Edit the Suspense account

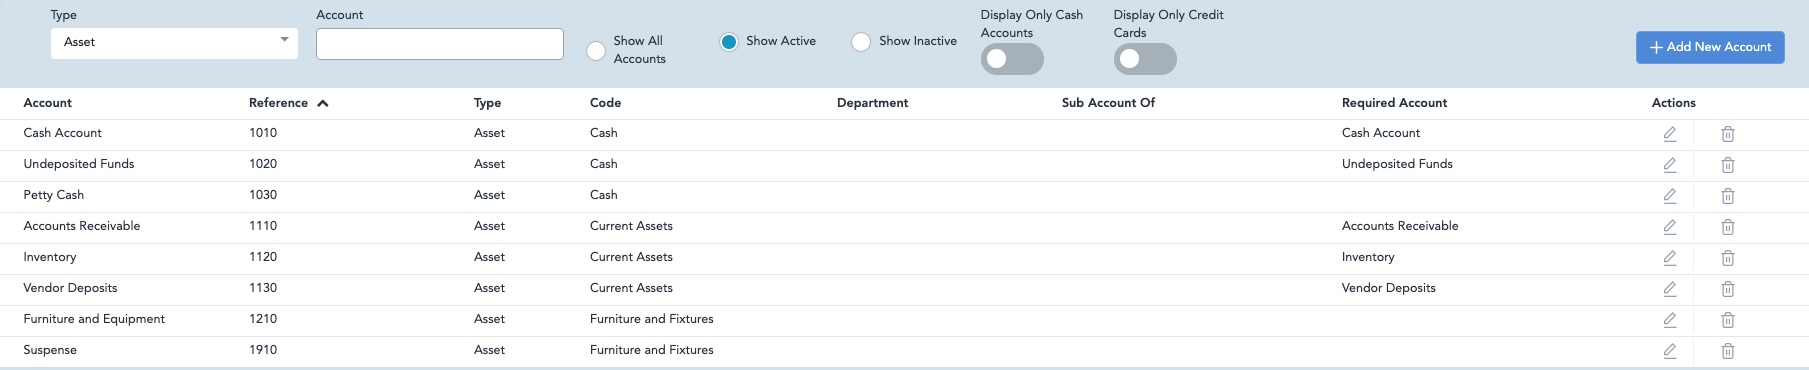1669,351
